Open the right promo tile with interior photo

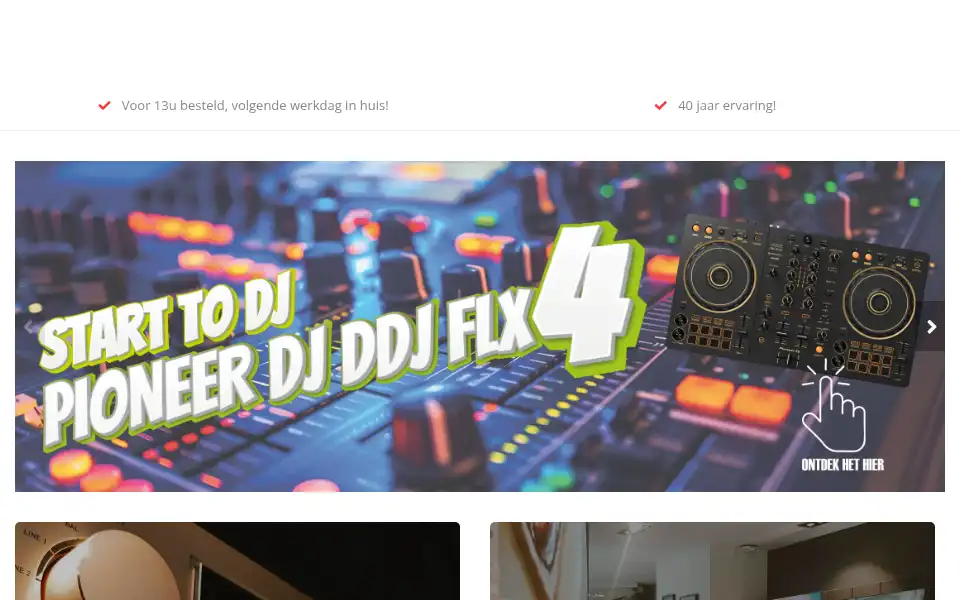[x=712, y=561]
